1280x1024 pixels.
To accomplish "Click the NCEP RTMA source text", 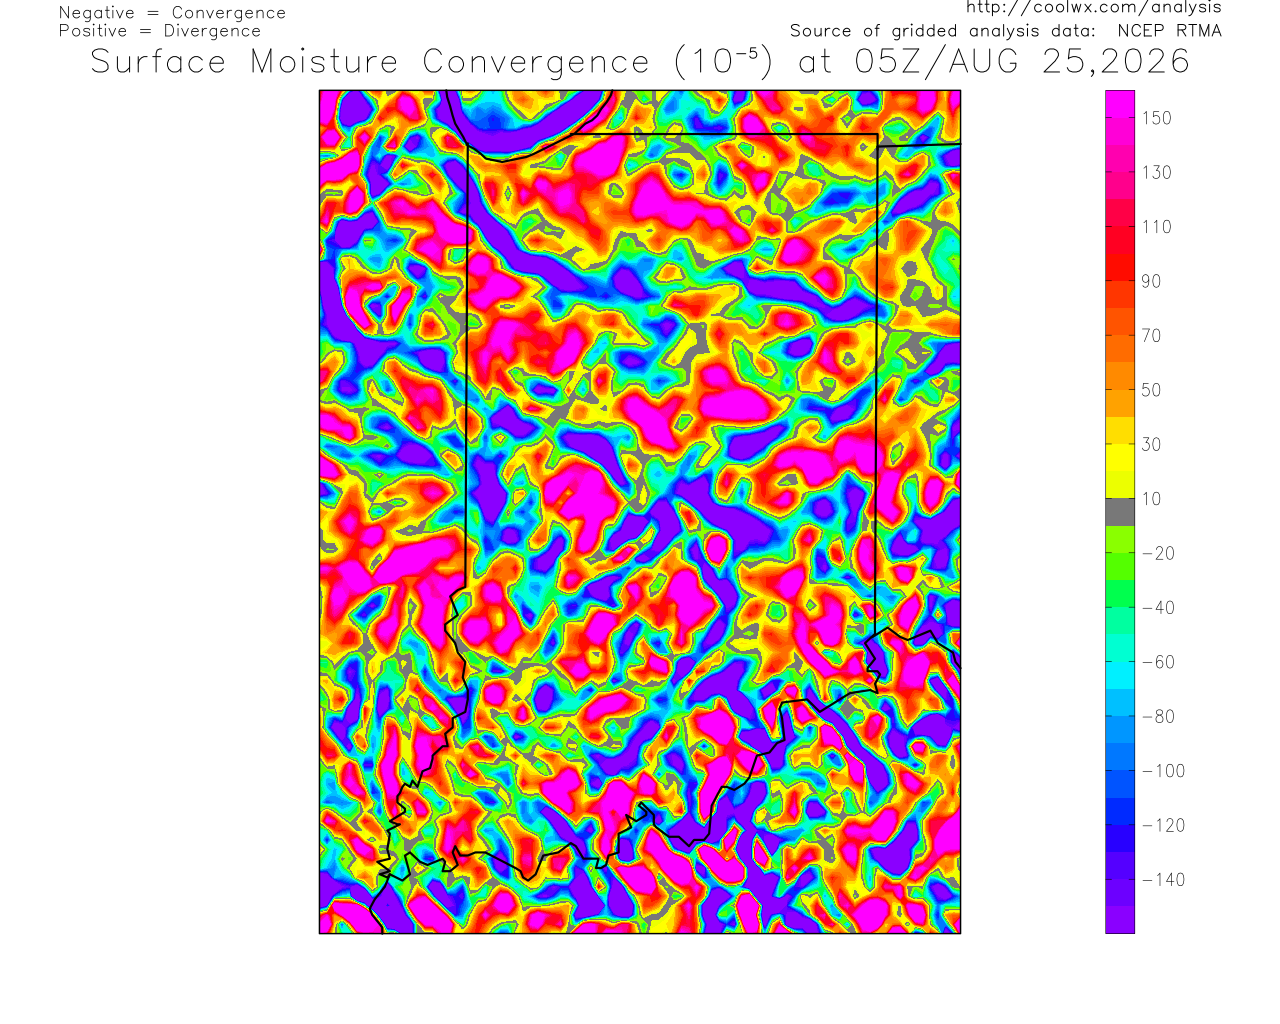I will coord(1169,31).
